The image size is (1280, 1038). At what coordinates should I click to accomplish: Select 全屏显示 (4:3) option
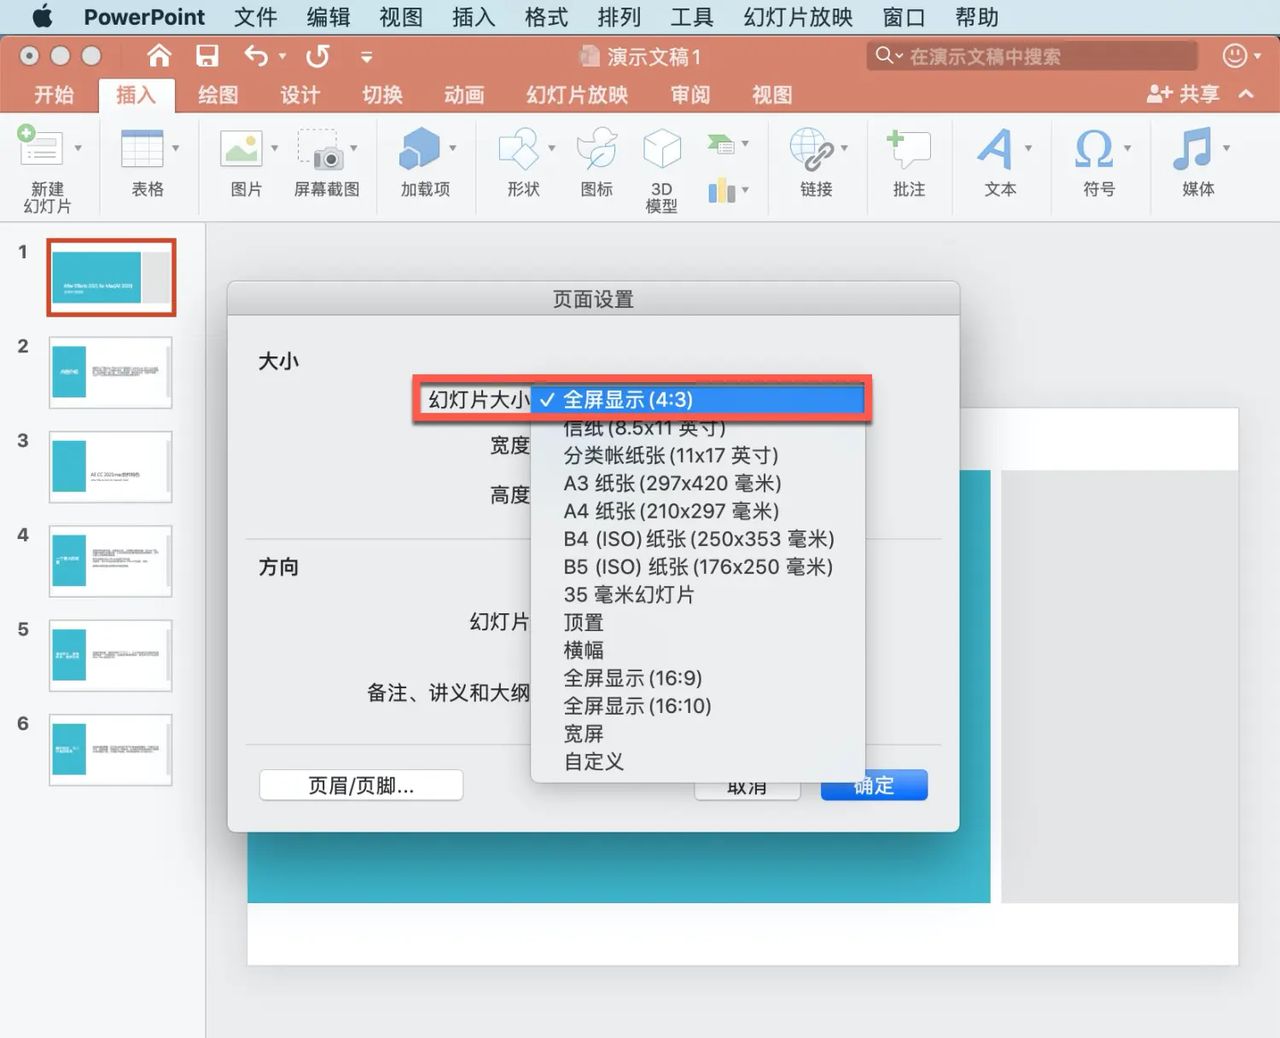pyautogui.click(x=698, y=400)
